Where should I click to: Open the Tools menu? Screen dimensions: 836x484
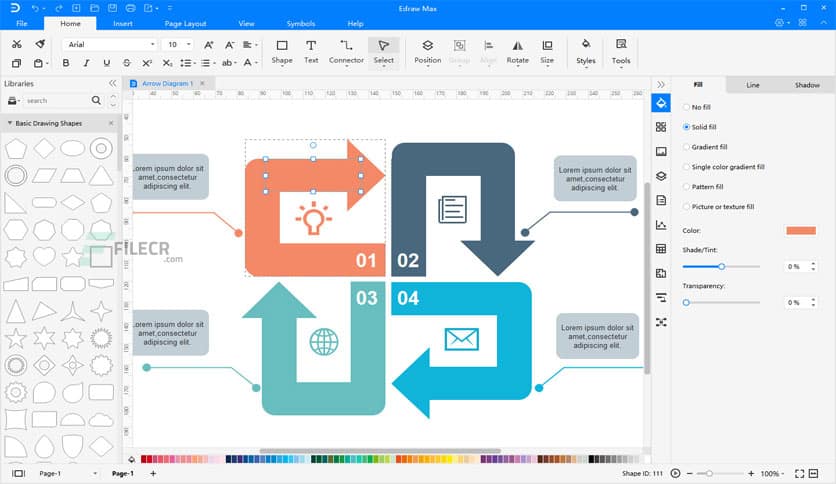[x=621, y=53]
